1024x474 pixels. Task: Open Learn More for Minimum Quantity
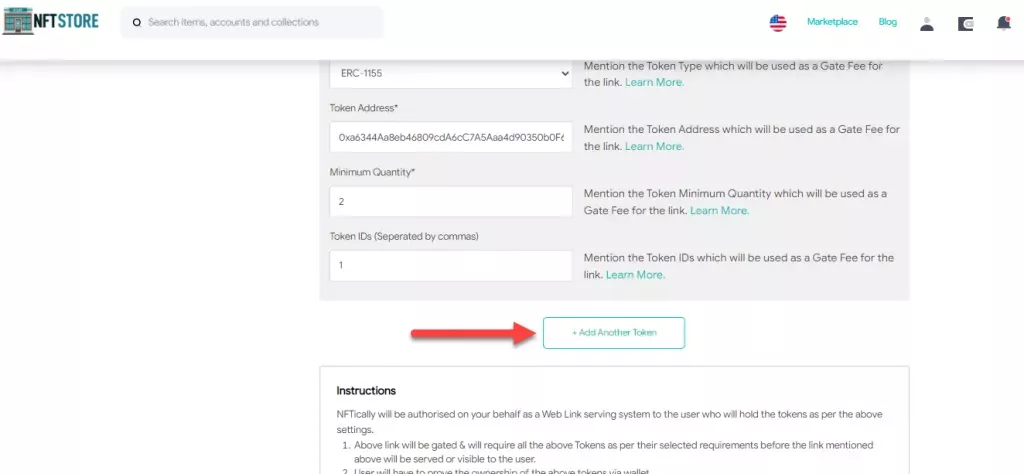[x=719, y=210]
